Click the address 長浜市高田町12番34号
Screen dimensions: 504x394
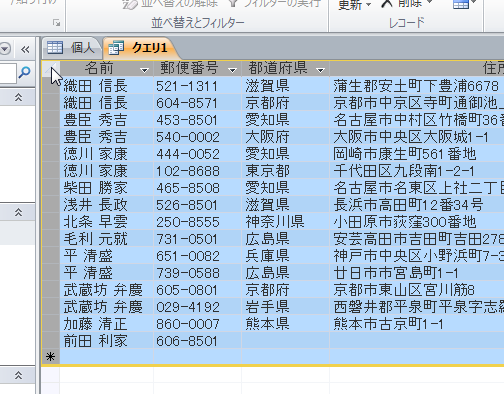coord(417,205)
